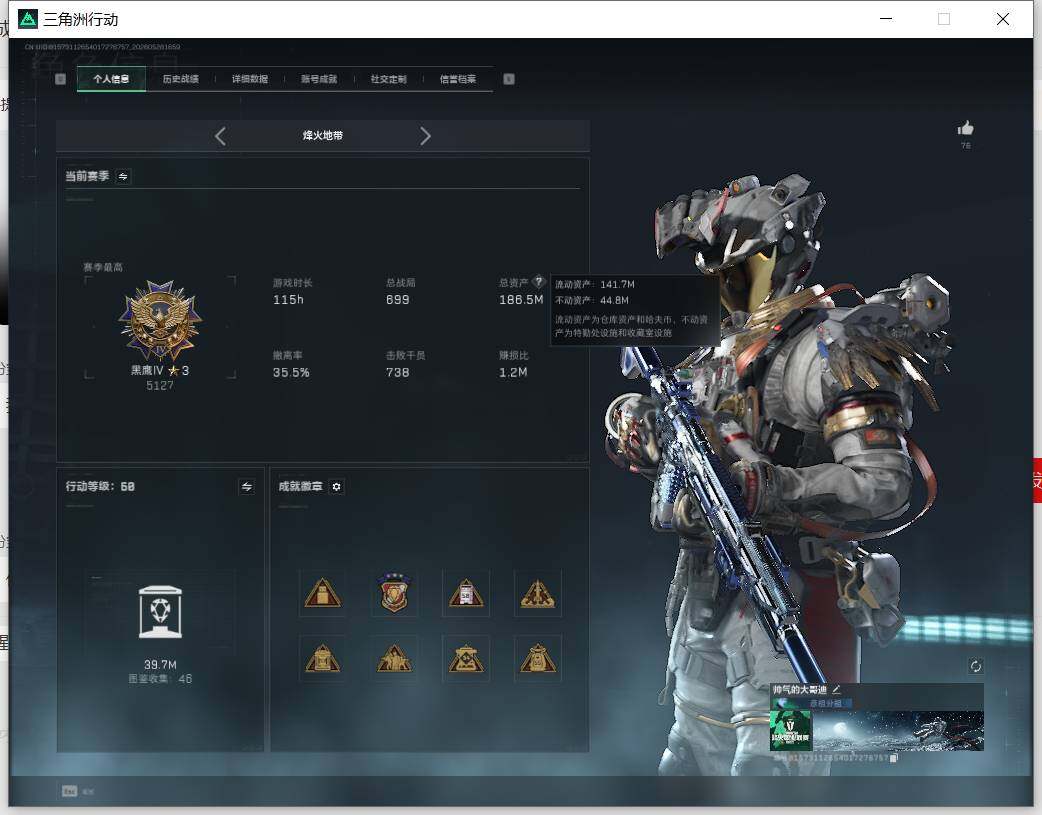Toggle the swap icon beside 行动等级: 60
The width and height of the screenshot is (1042, 815).
[x=247, y=487]
